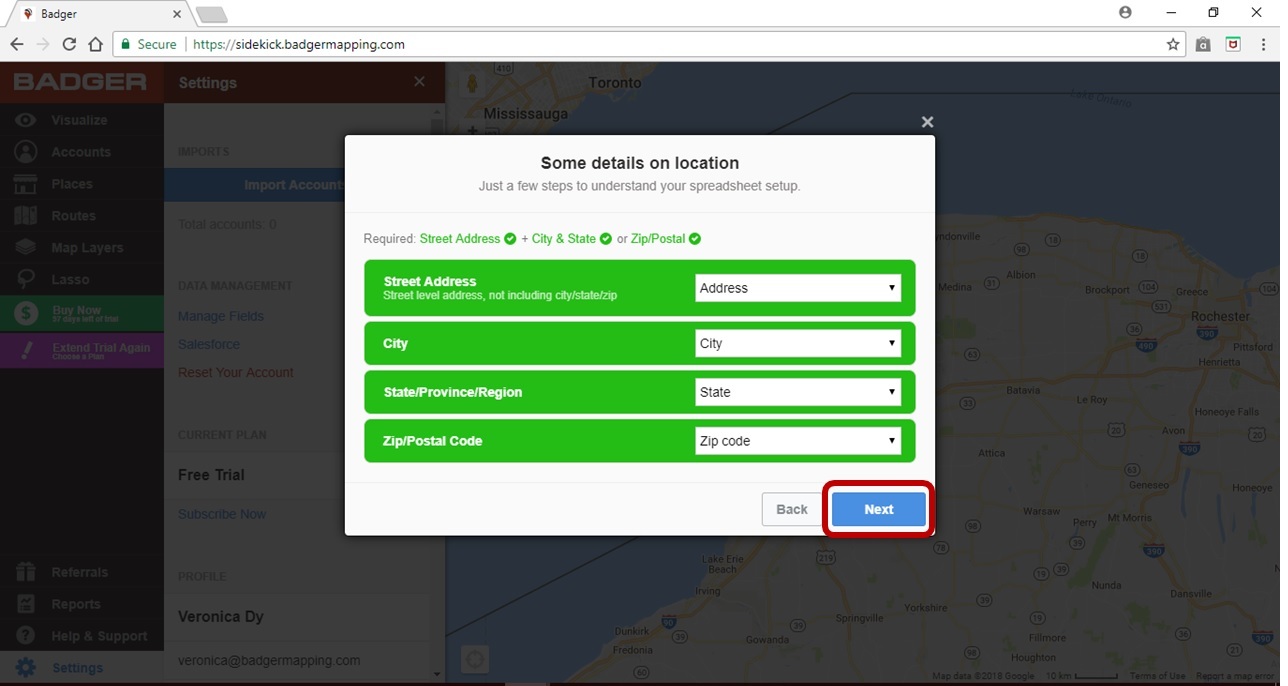1288x686 pixels.
Task: Click the veronica@badgermapping.com email text
Action: 269,660
